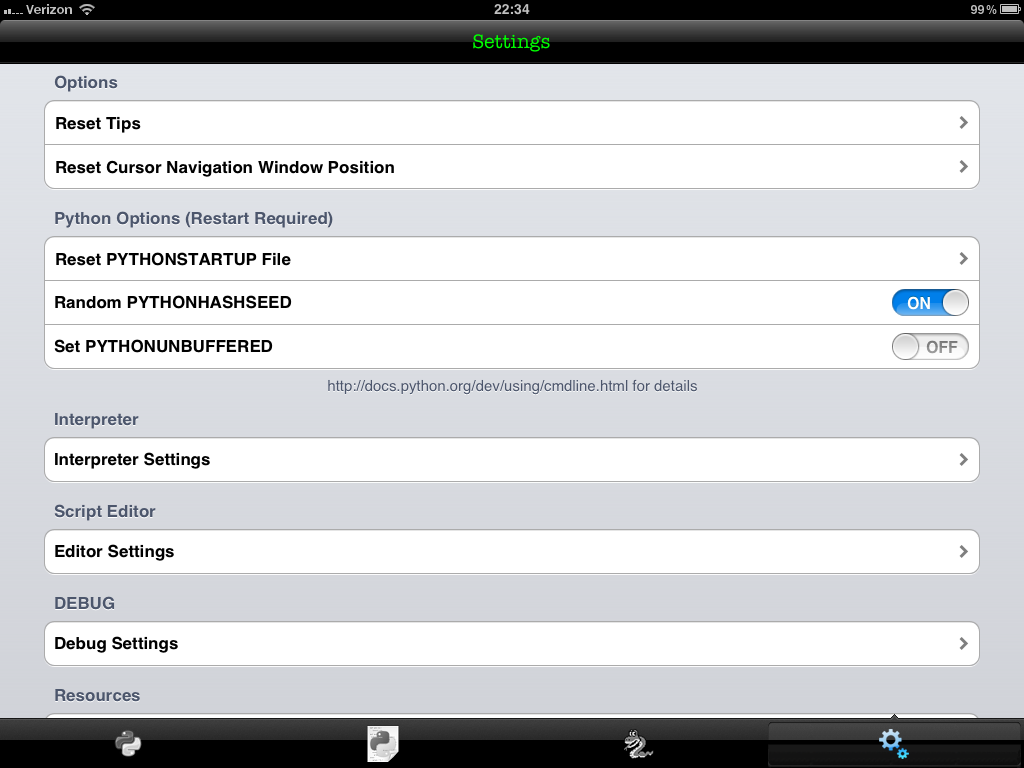The height and width of the screenshot is (768, 1024).
Task: Turn off Random PYTHONHASHSEED switch
Action: pyautogui.click(x=930, y=302)
